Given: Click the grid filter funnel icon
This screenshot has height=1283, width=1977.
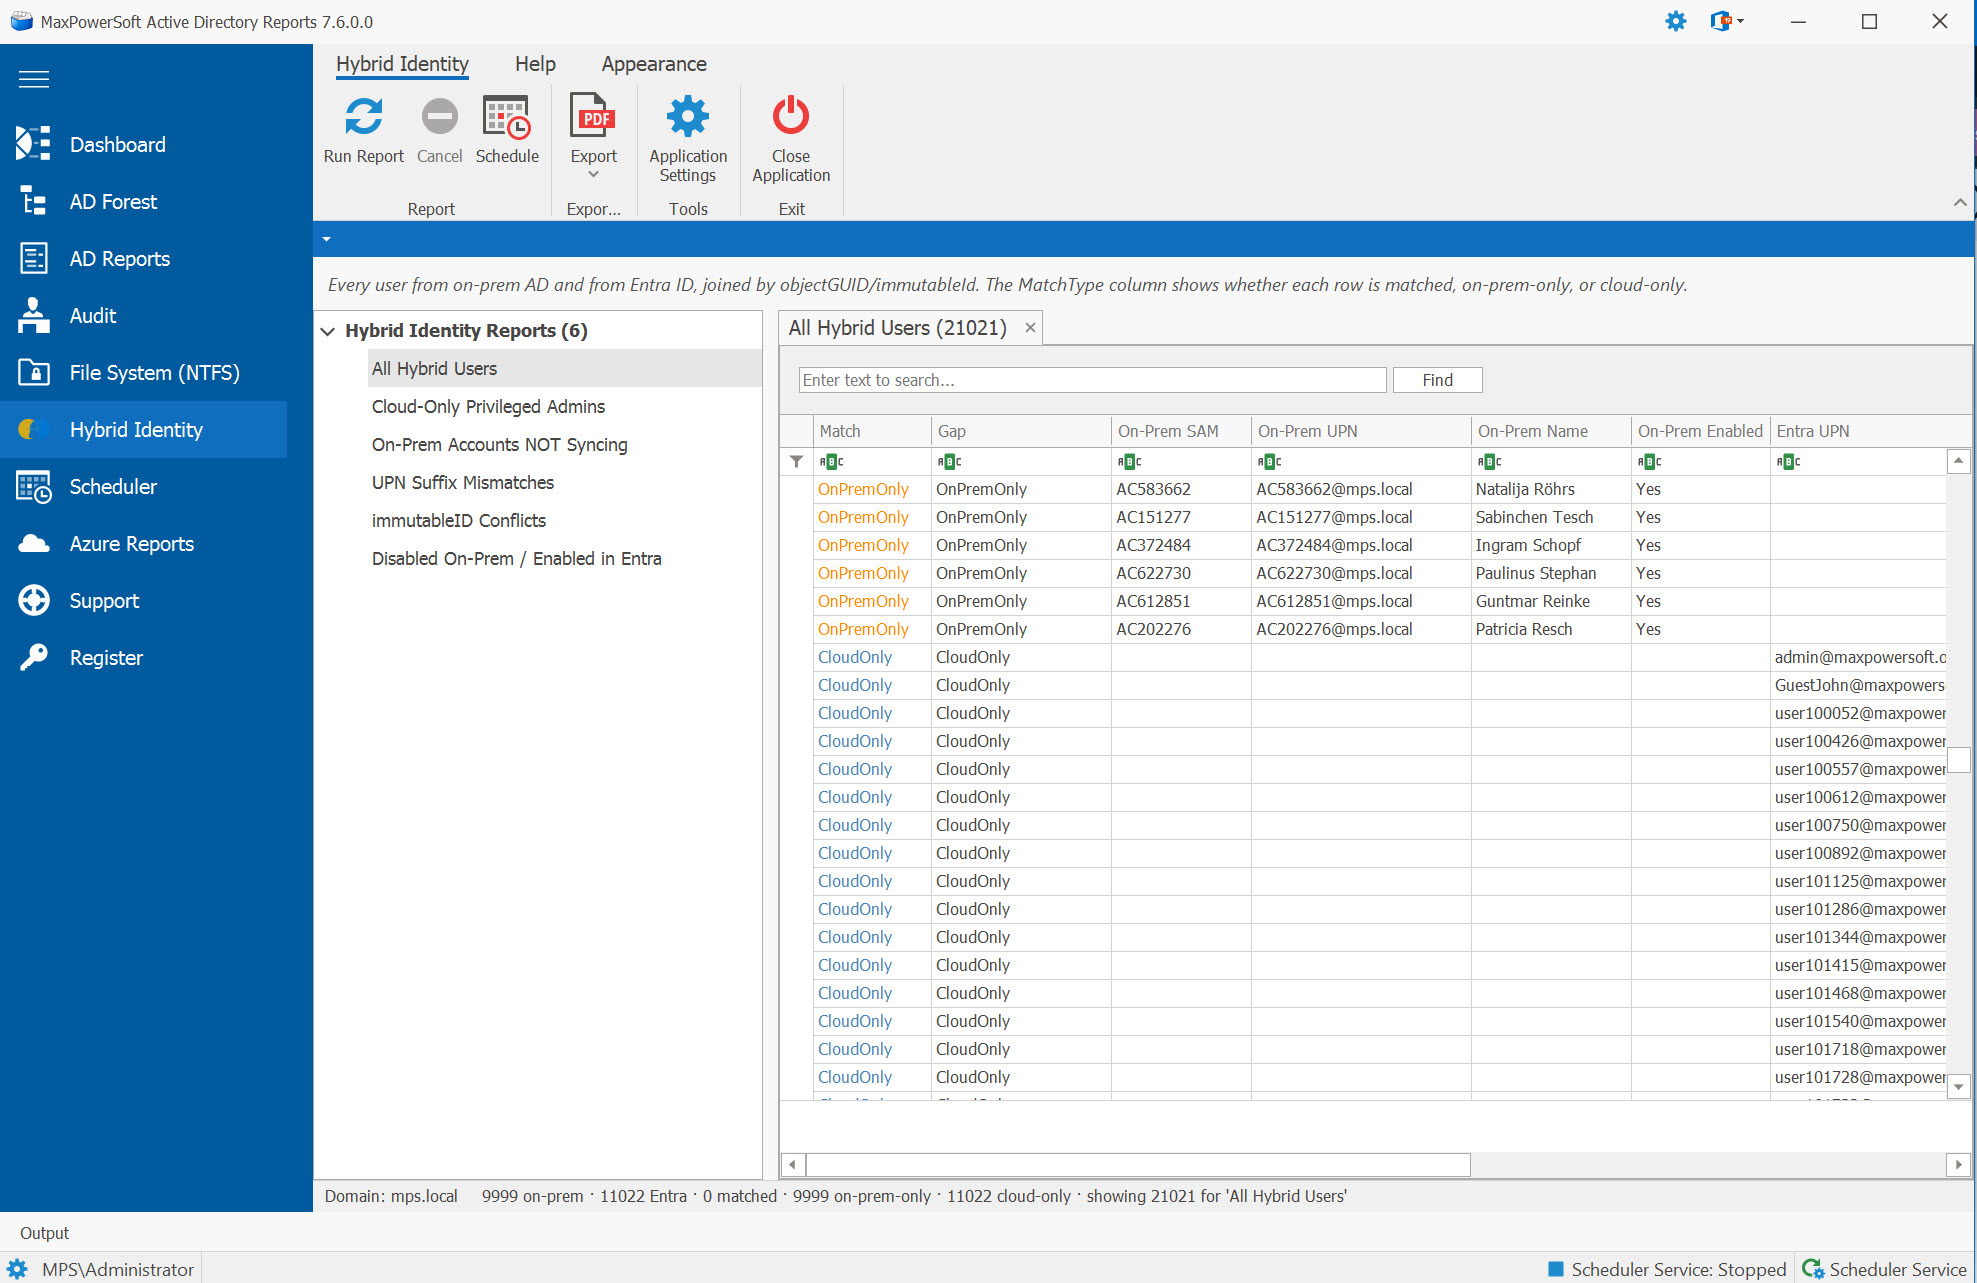Looking at the screenshot, I should tap(796, 461).
